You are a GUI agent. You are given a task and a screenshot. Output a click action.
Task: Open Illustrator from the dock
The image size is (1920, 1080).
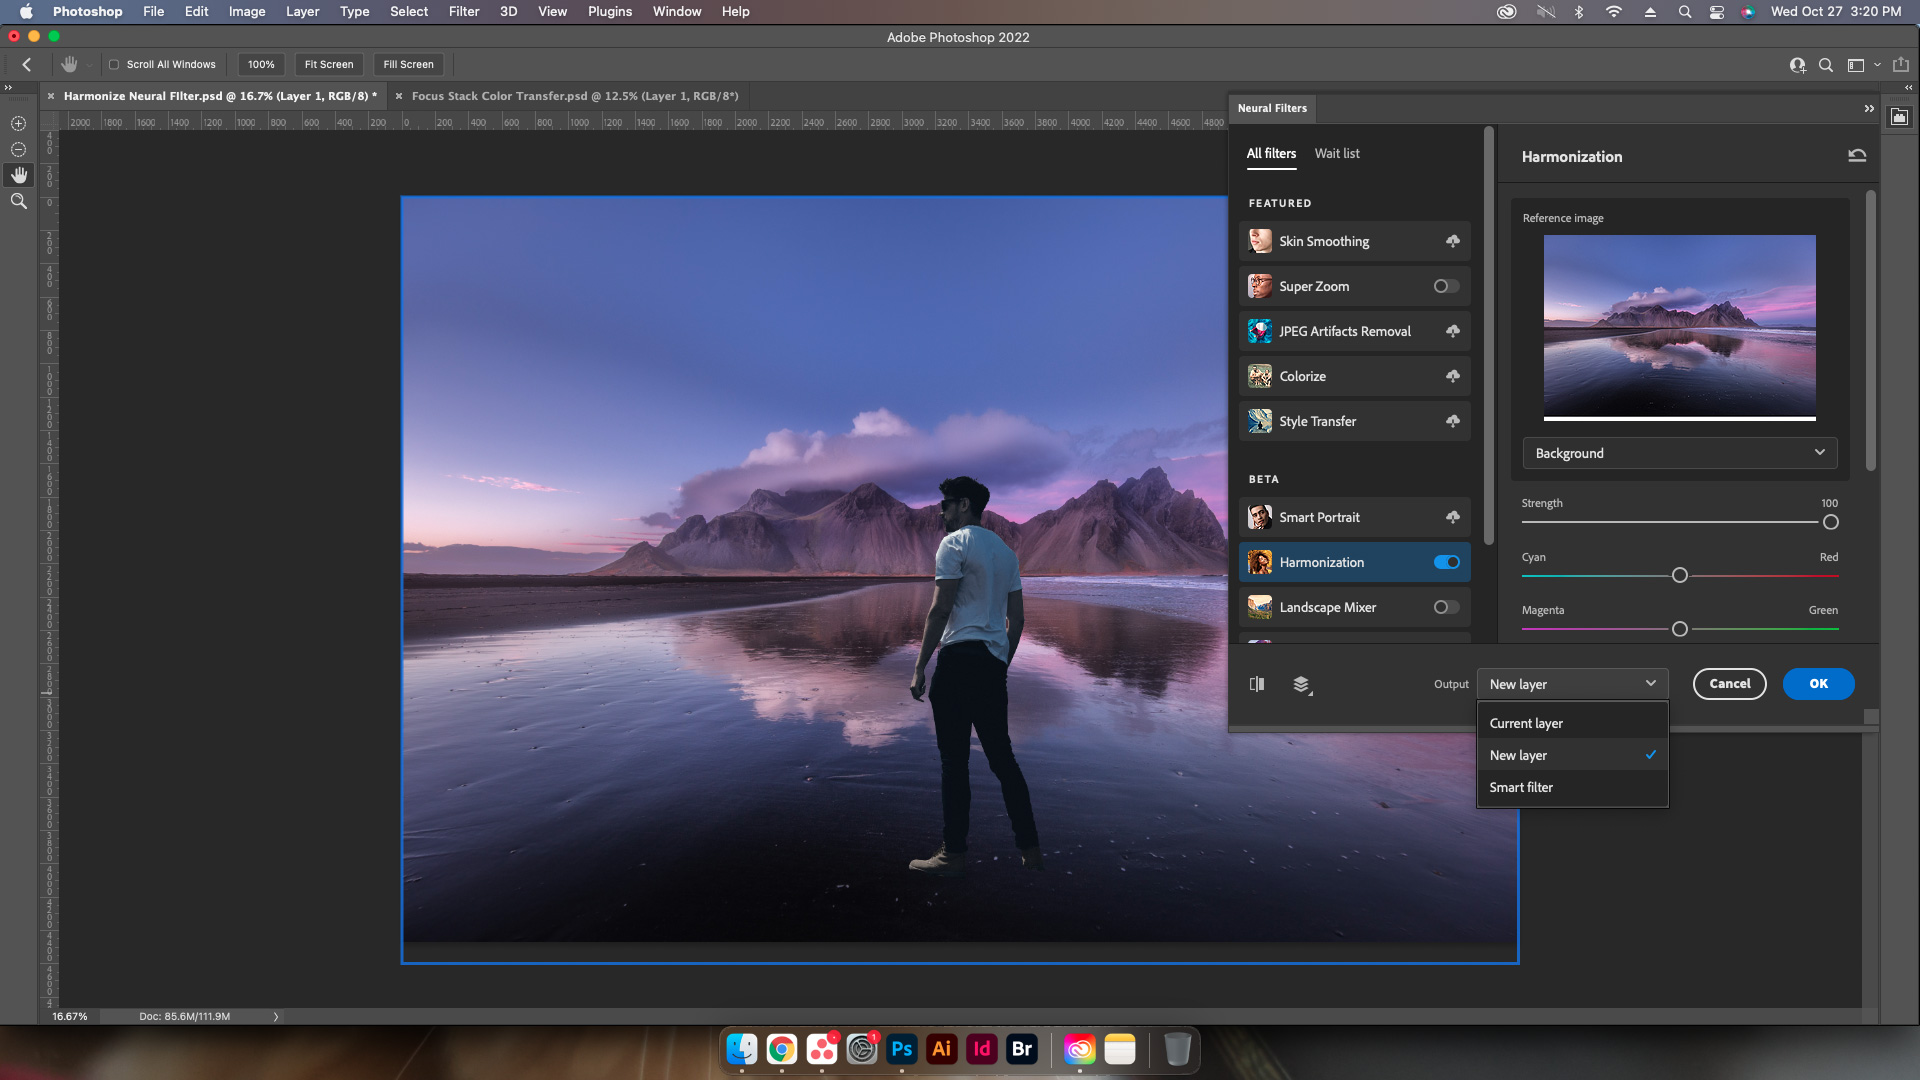[942, 1049]
